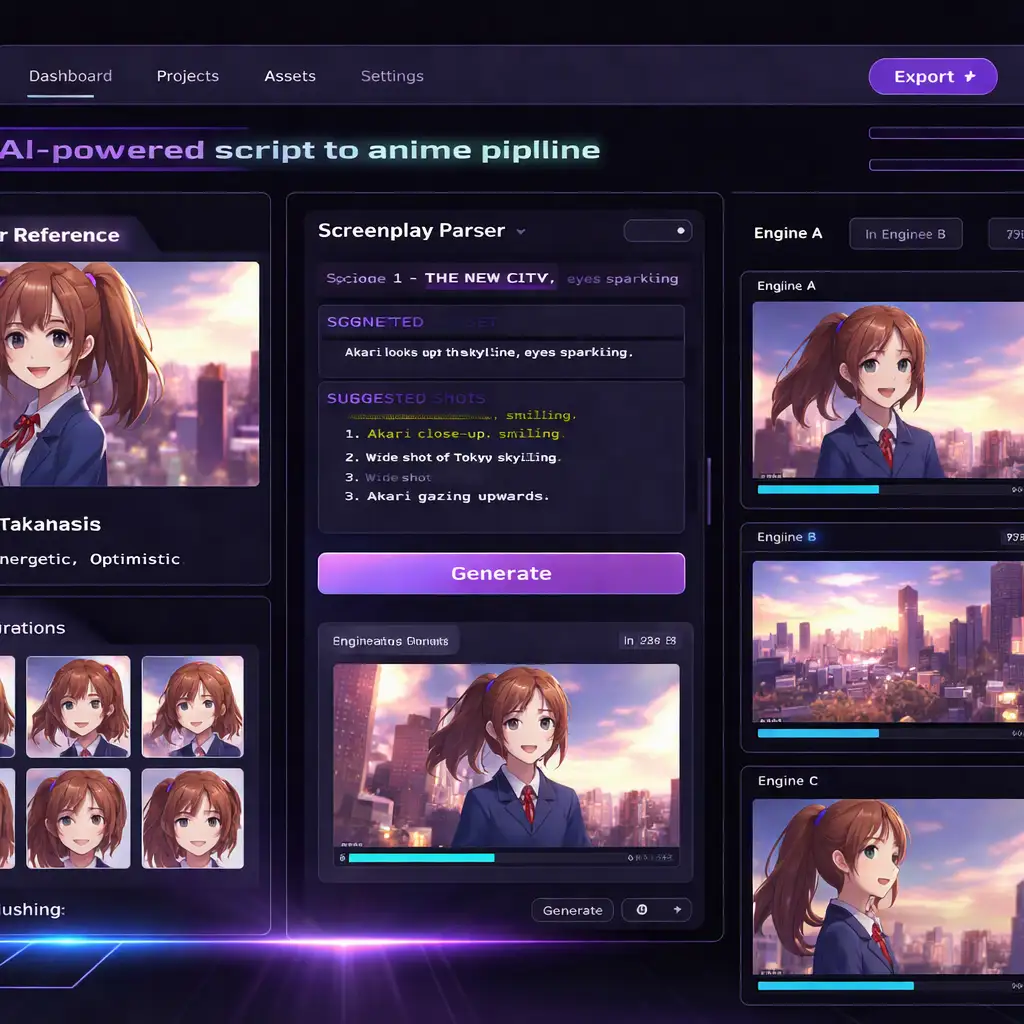
Task: Select the In Enginee B tab
Action: point(905,234)
